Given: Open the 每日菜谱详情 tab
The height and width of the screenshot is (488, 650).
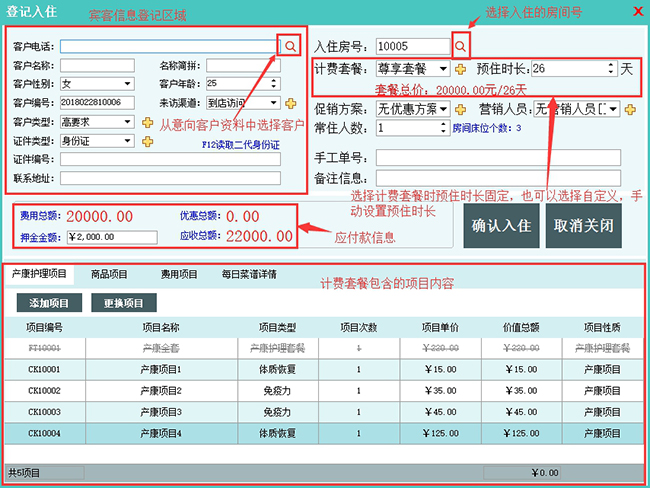Looking at the screenshot, I should [247, 274].
